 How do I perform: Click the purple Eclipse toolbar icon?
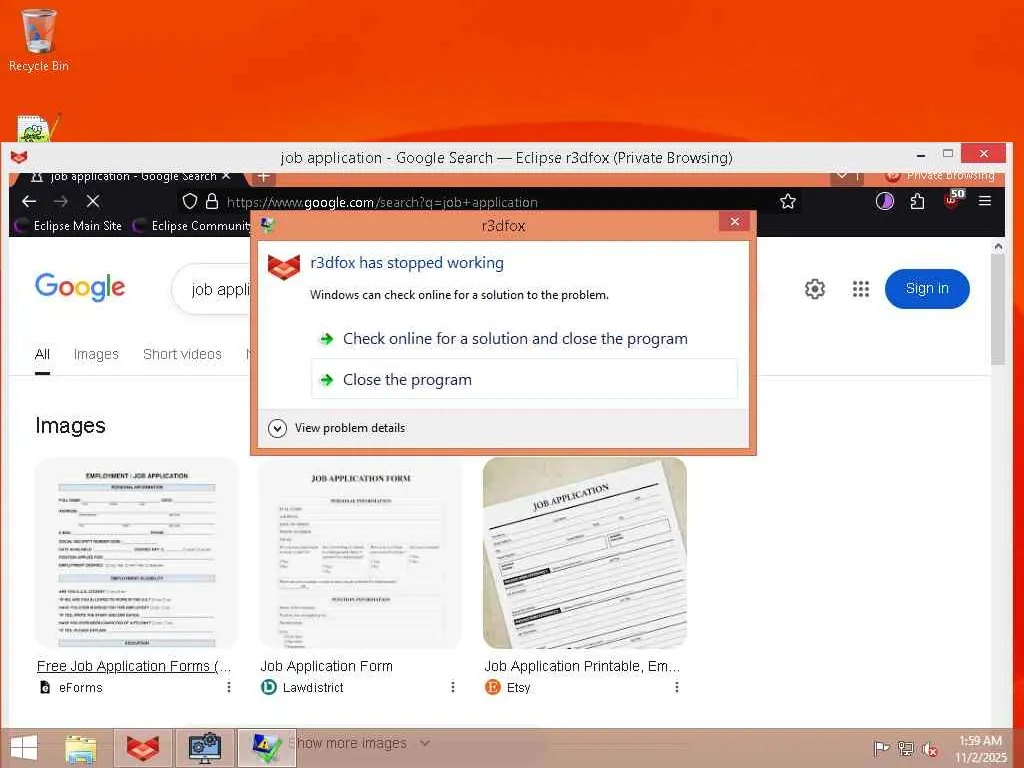[884, 201]
